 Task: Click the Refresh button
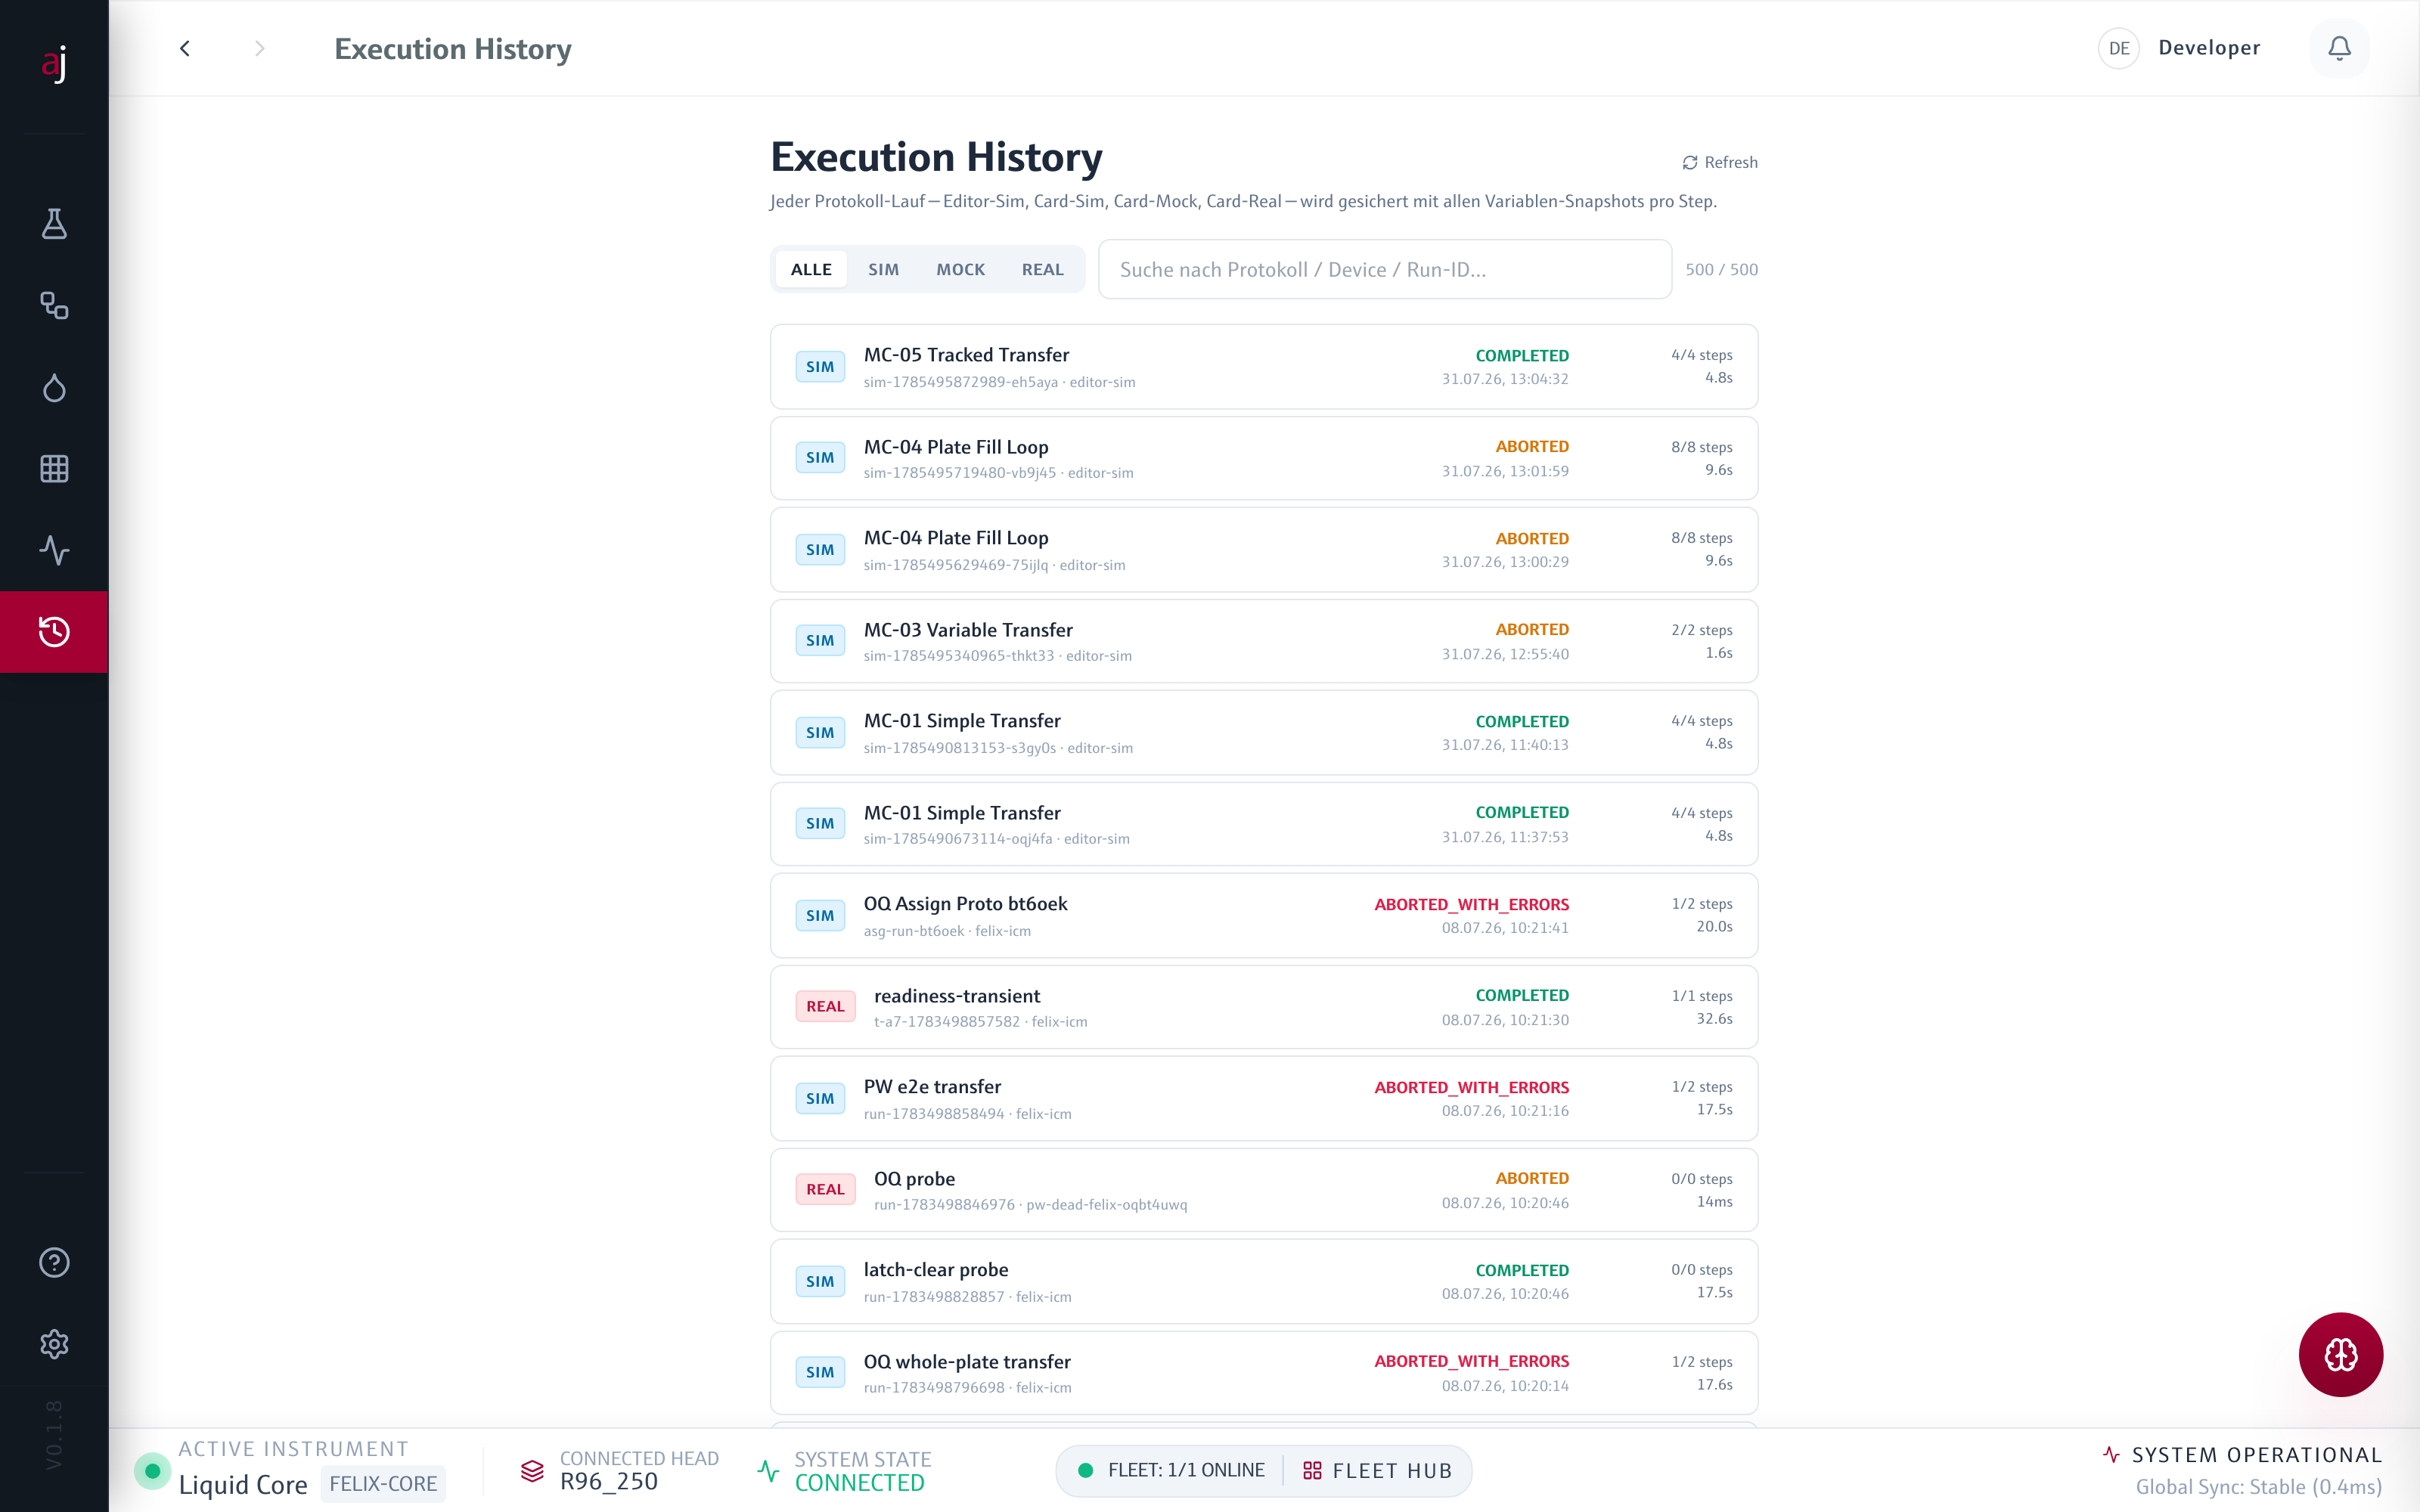tap(1720, 162)
